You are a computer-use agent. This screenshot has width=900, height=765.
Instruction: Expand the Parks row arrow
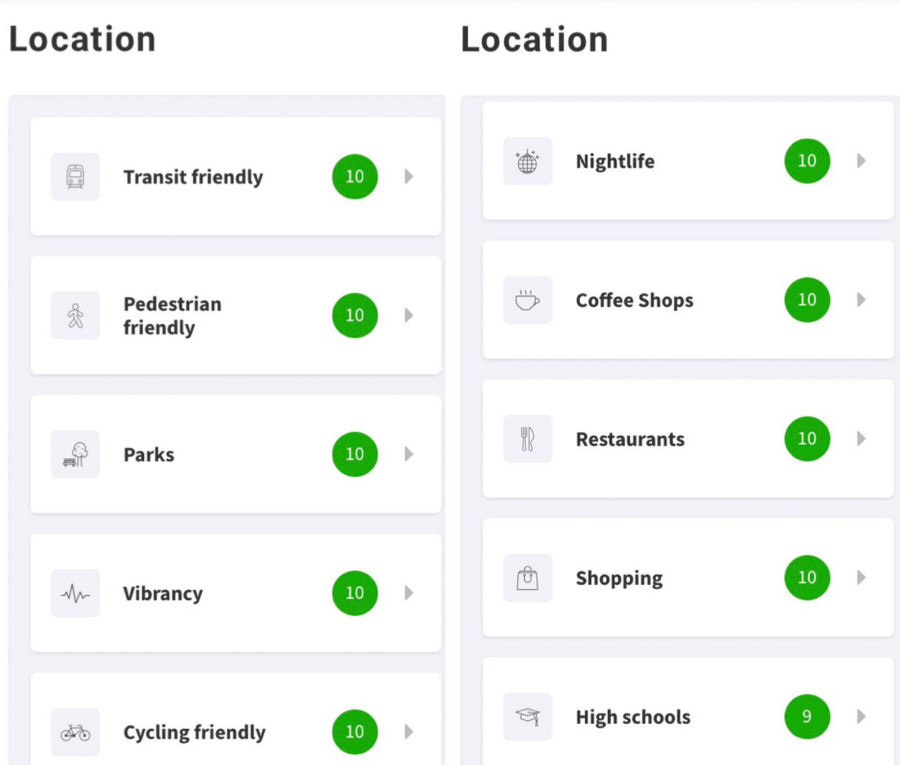pos(409,455)
